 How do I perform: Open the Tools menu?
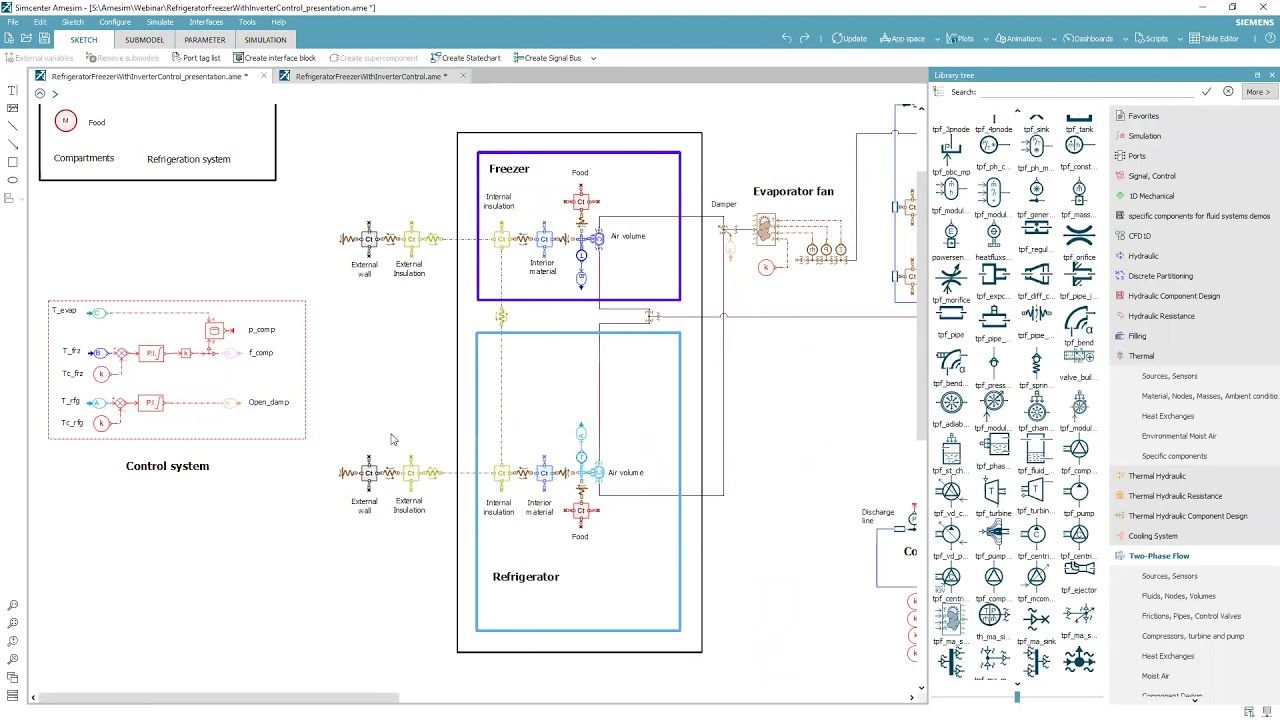(x=247, y=22)
